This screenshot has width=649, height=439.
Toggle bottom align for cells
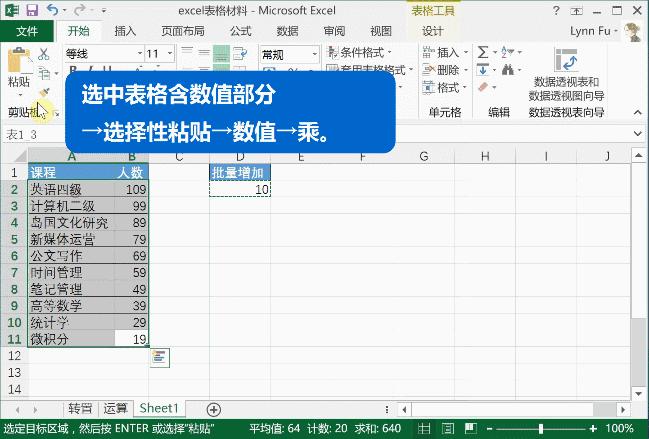click(x=221, y=53)
